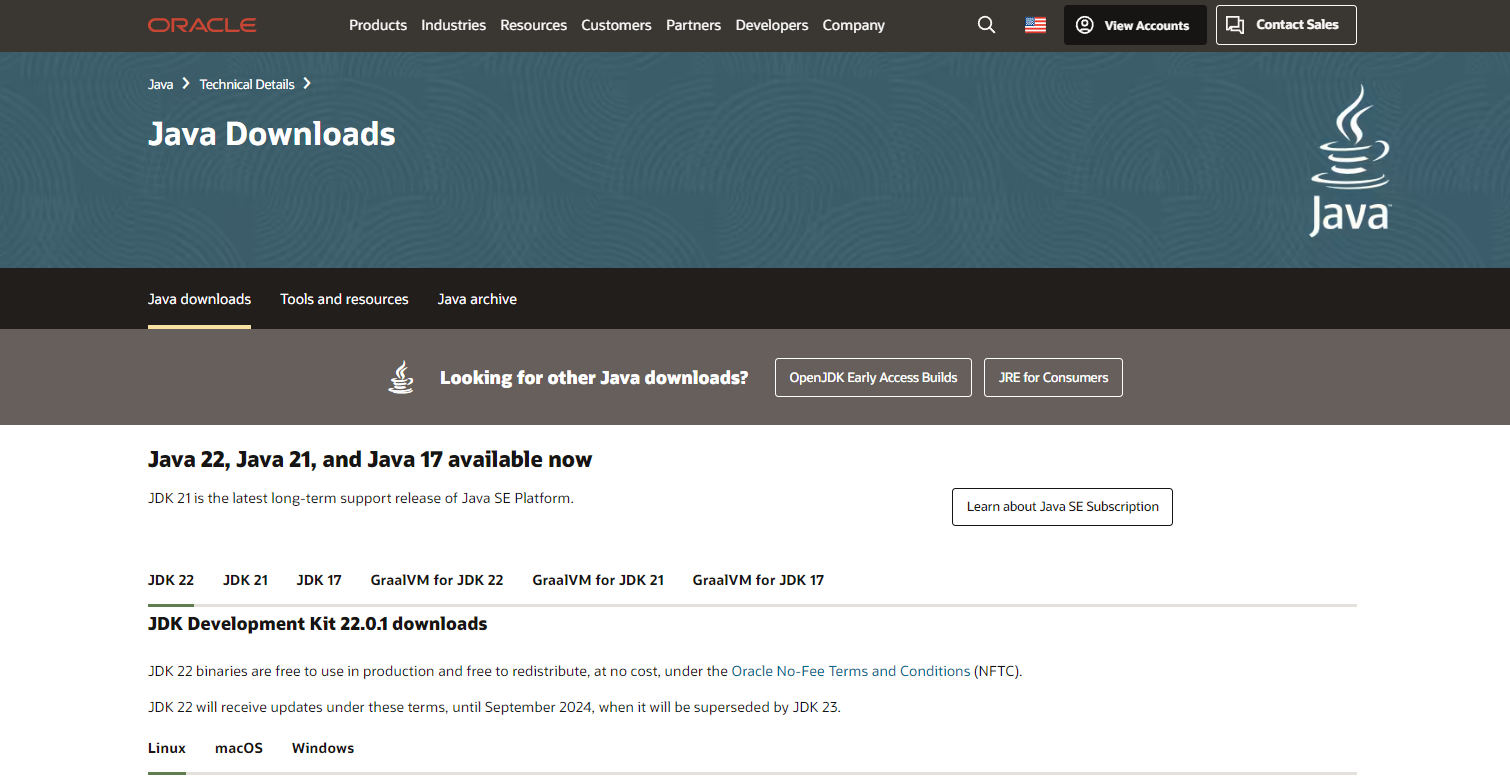Open the Partners menu
Image resolution: width=1510 pixels, height=781 pixels.
point(693,25)
